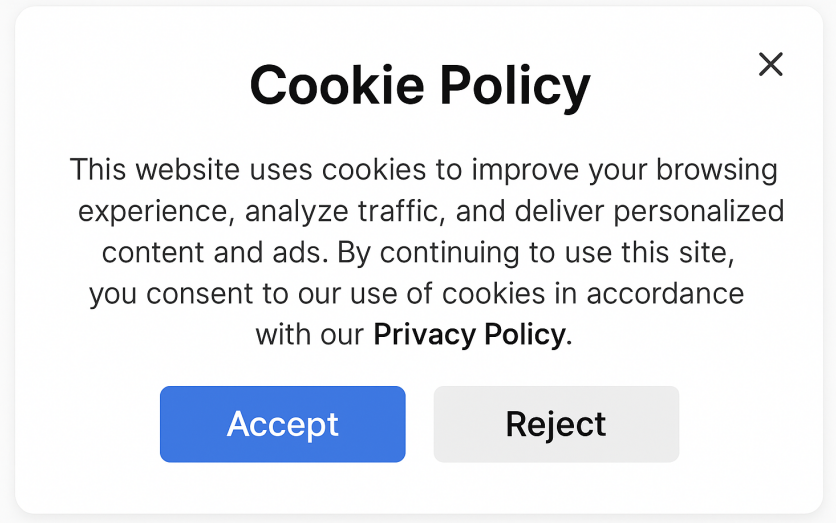The height and width of the screenshot is (523, 836).
Task: Click the word 'continuing' in the description
Action: (449, 253)
